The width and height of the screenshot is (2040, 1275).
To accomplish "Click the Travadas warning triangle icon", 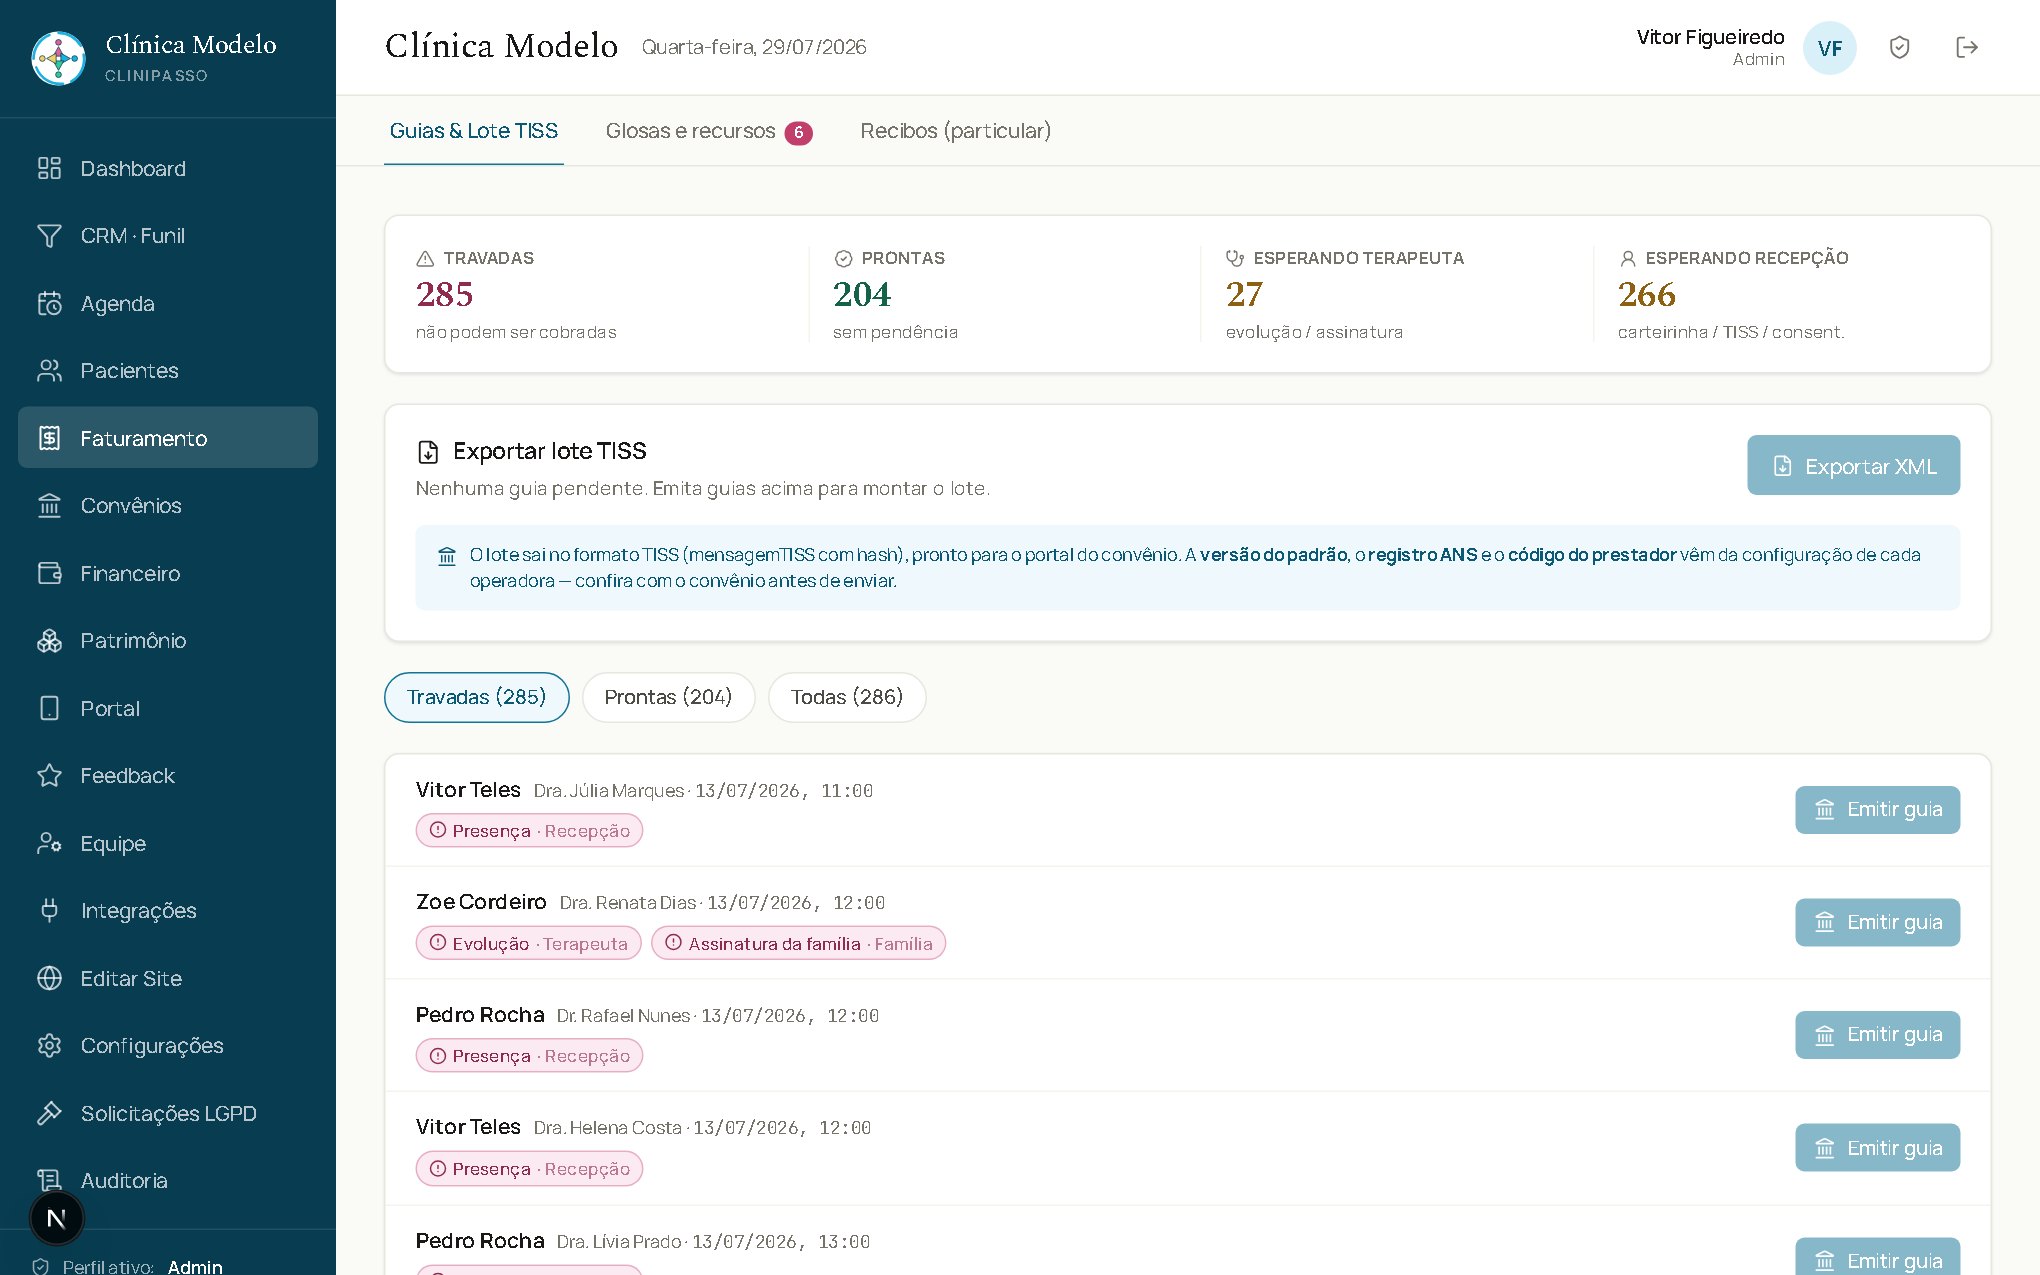I will pos(425,259).
